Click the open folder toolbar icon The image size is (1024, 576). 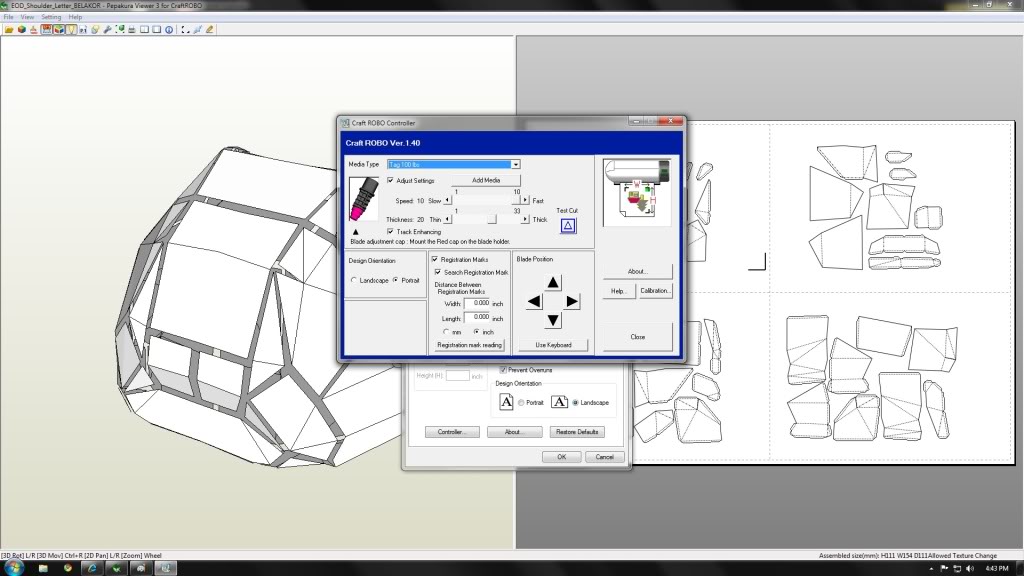9,29
